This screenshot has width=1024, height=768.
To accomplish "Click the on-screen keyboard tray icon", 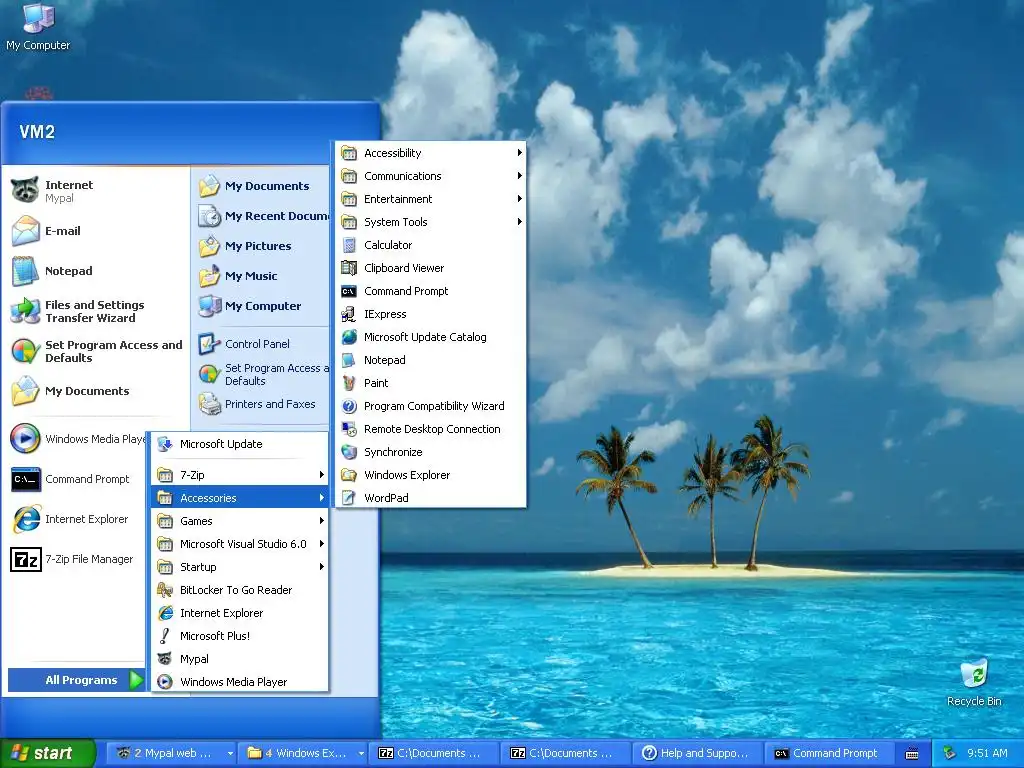I will [x=912, y=754].
